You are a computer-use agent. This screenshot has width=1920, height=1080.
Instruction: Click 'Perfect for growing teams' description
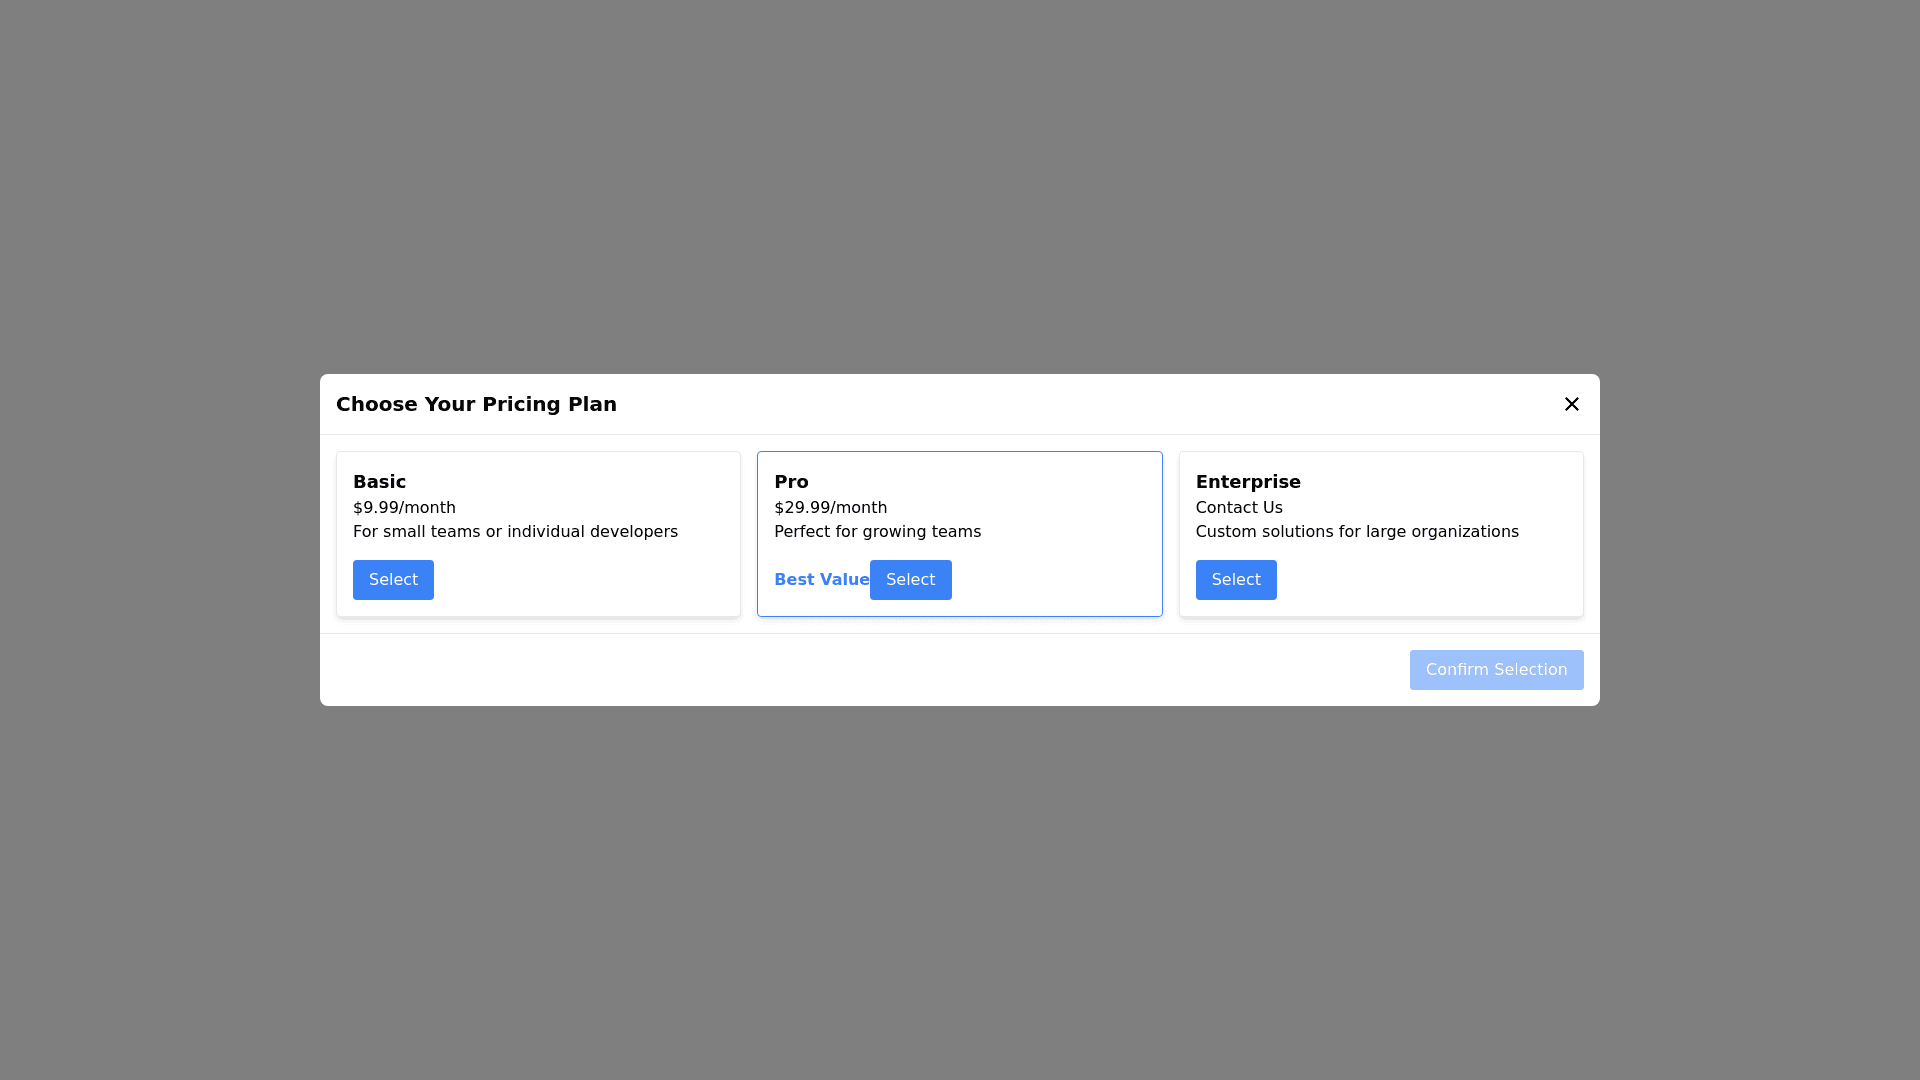(x=877, y=532)
